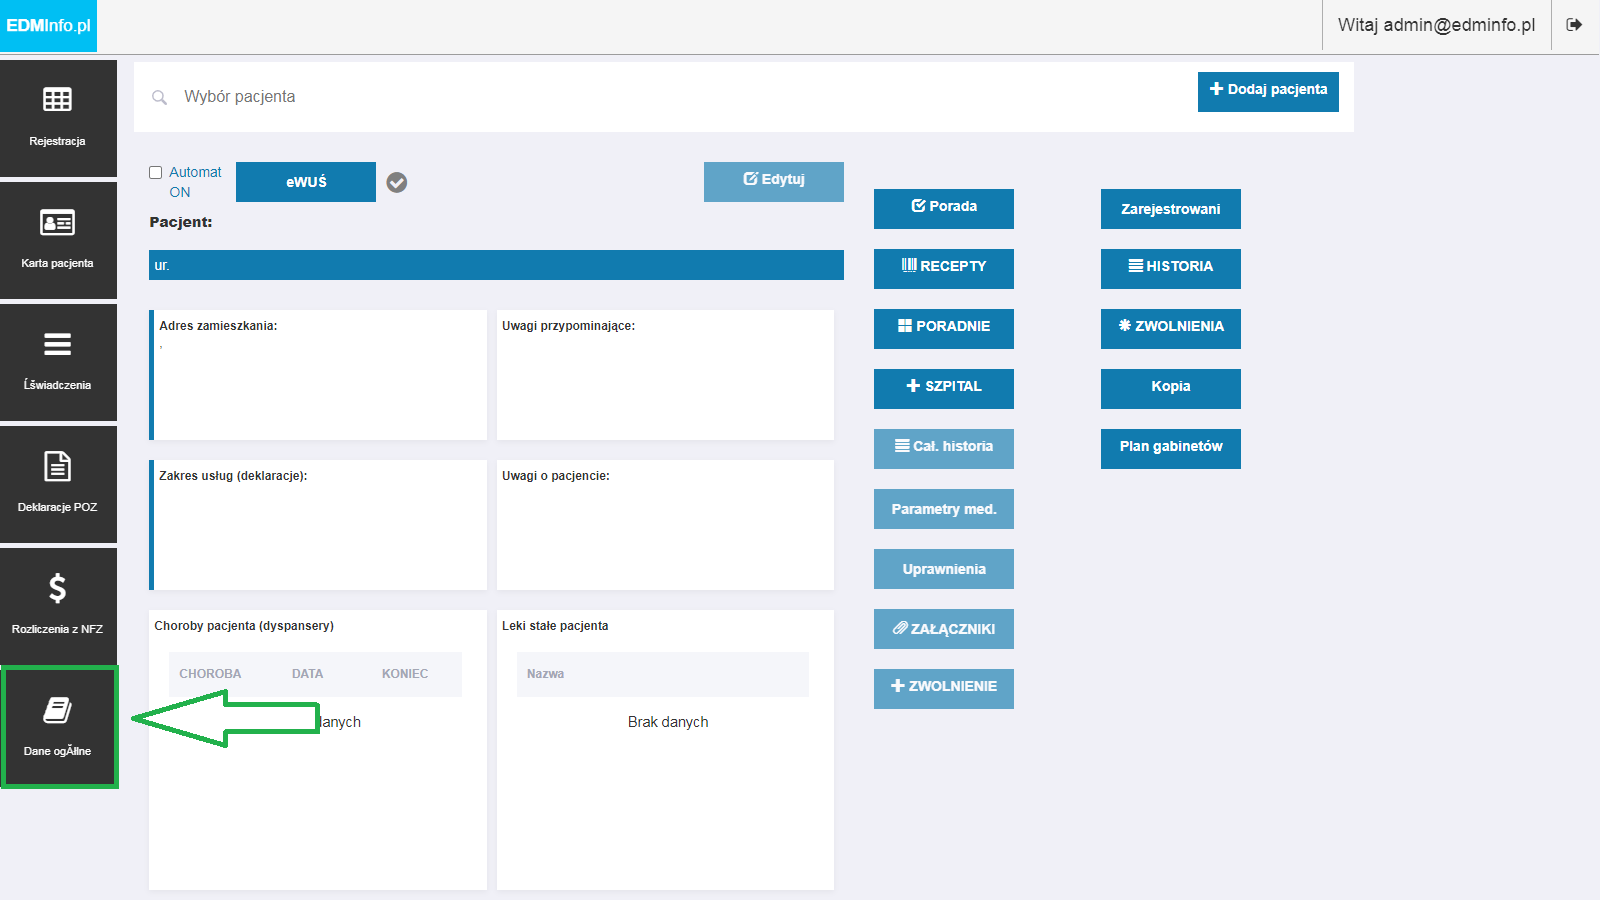Viewport: 1600px width, 900px height.
Task: Open patient HISTORIA
Action: click(x=1171, y=269)
